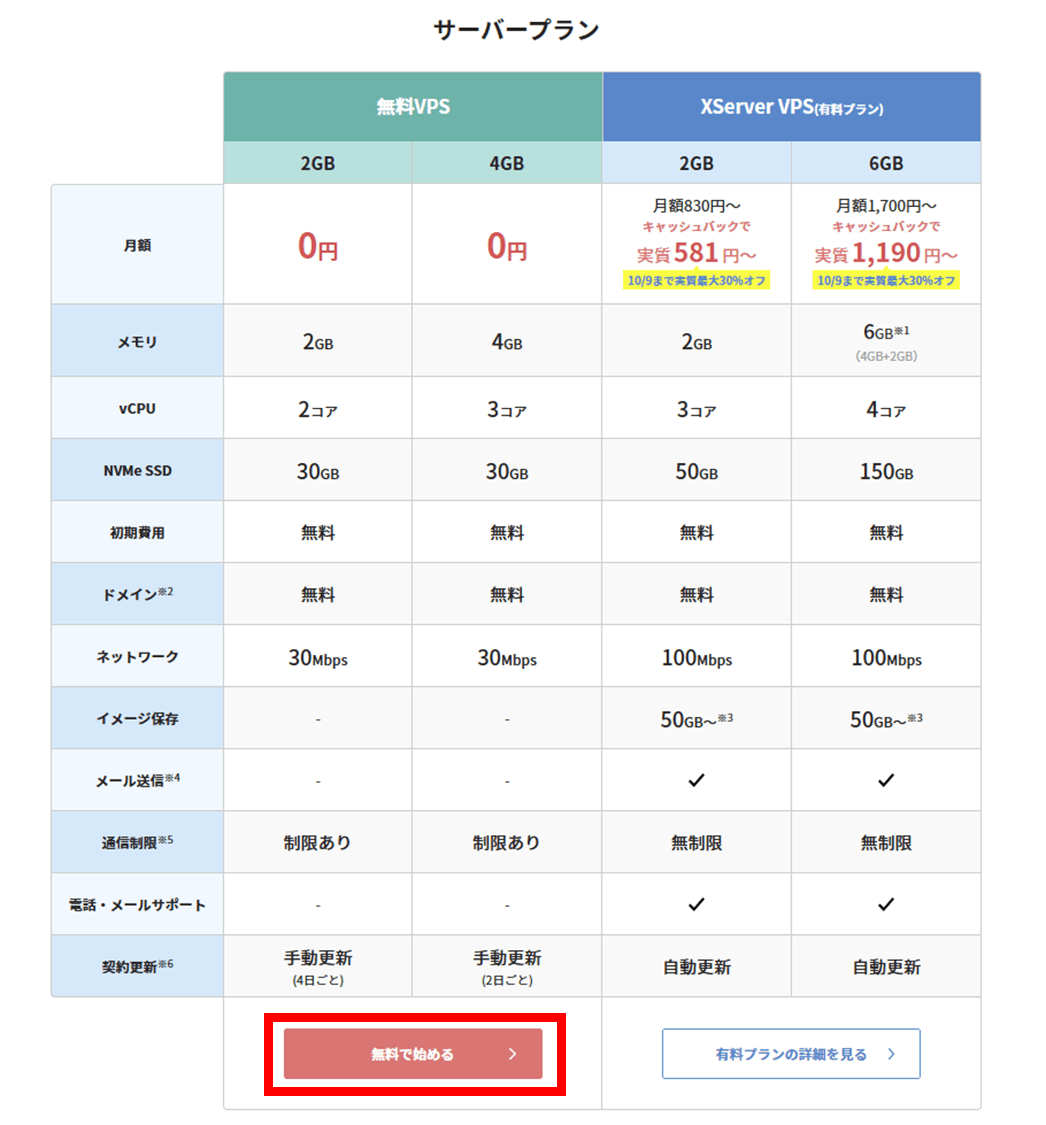Click the 無料で始める button
Image resolution: width=1046 pixels, height=1125 pixels.
412,1054
